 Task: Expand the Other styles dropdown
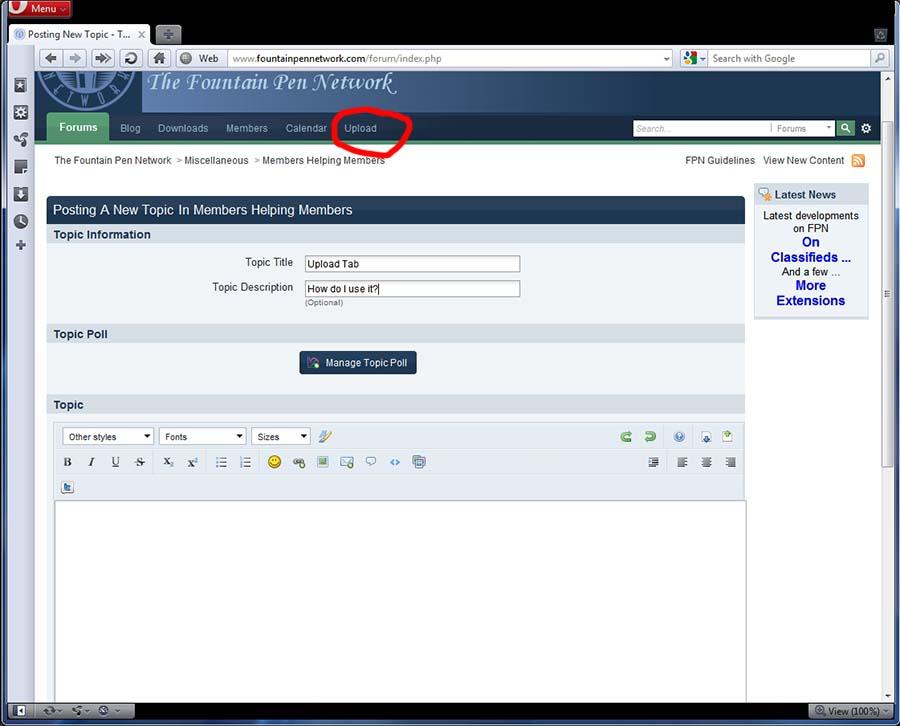click(108, 437)
